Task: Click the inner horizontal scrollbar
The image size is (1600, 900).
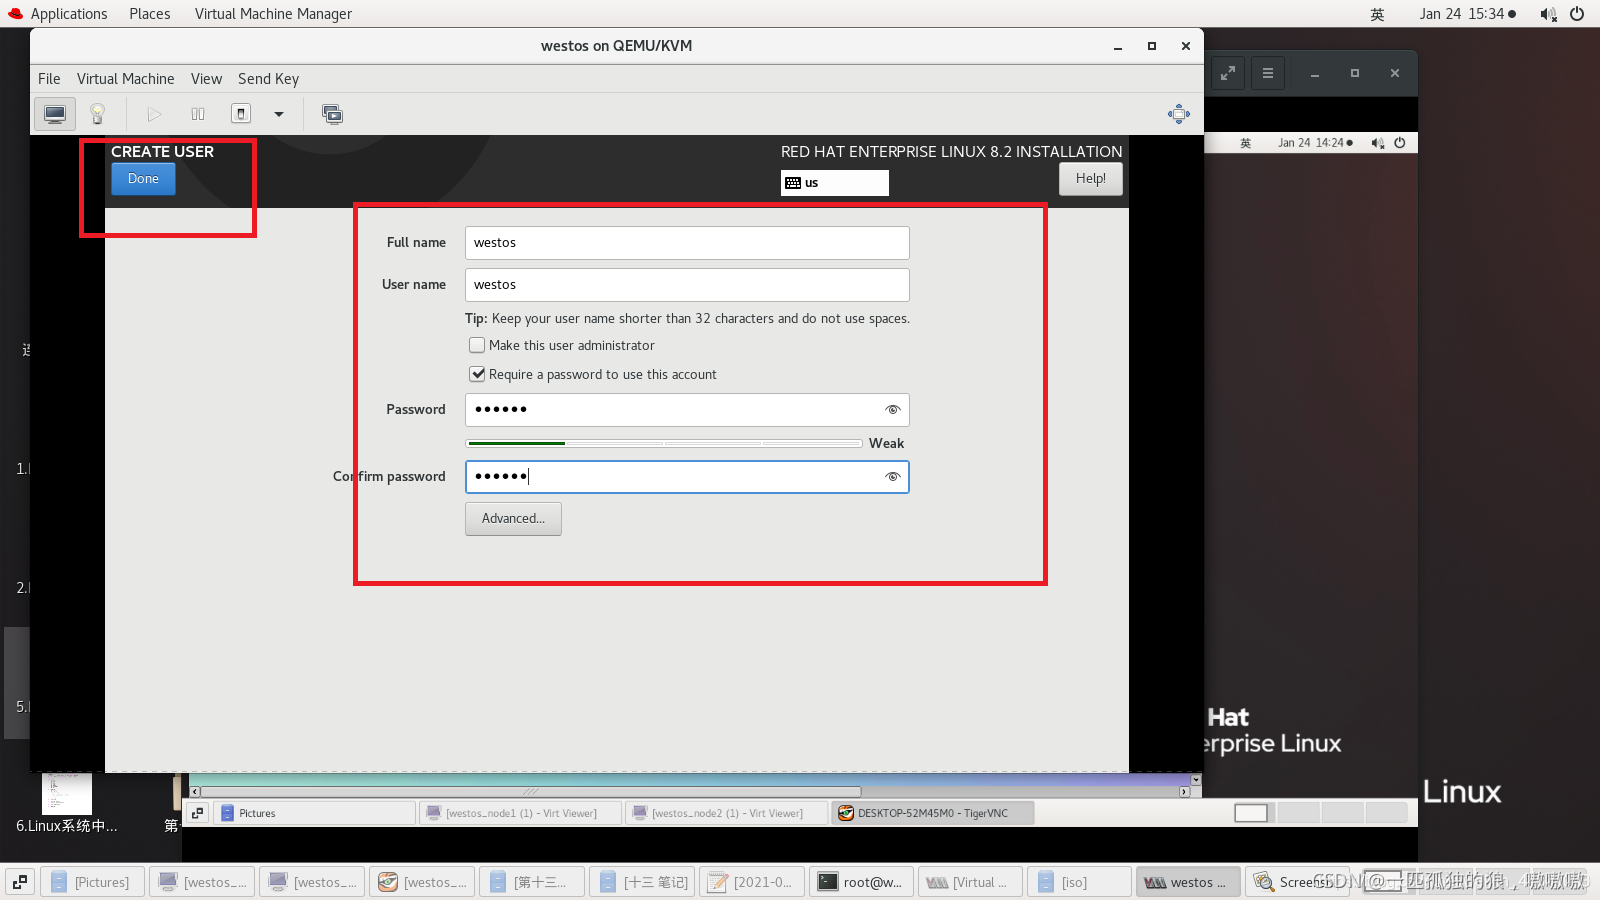Action: 530,791
